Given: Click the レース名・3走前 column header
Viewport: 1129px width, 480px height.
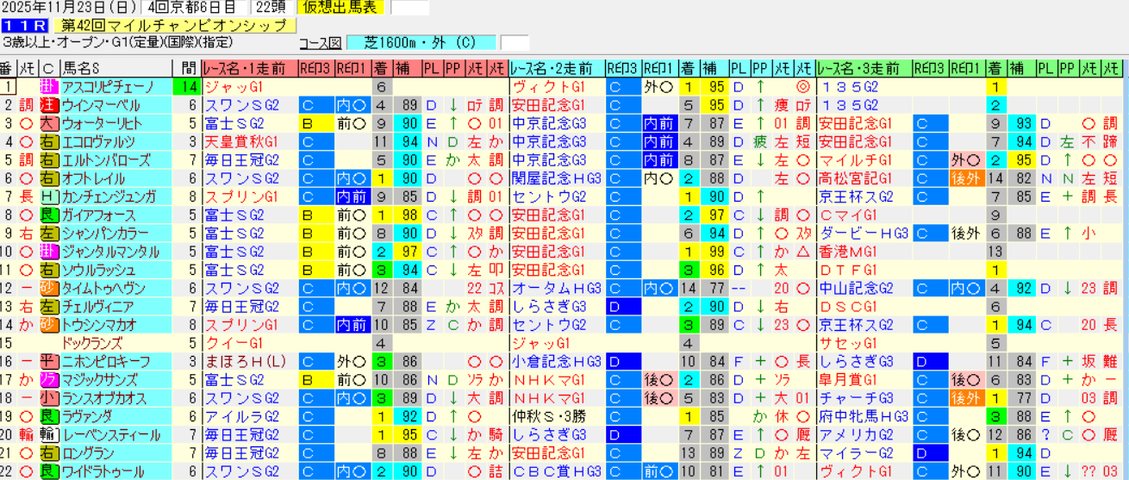Looking at the screenshot, I should 864,68.
